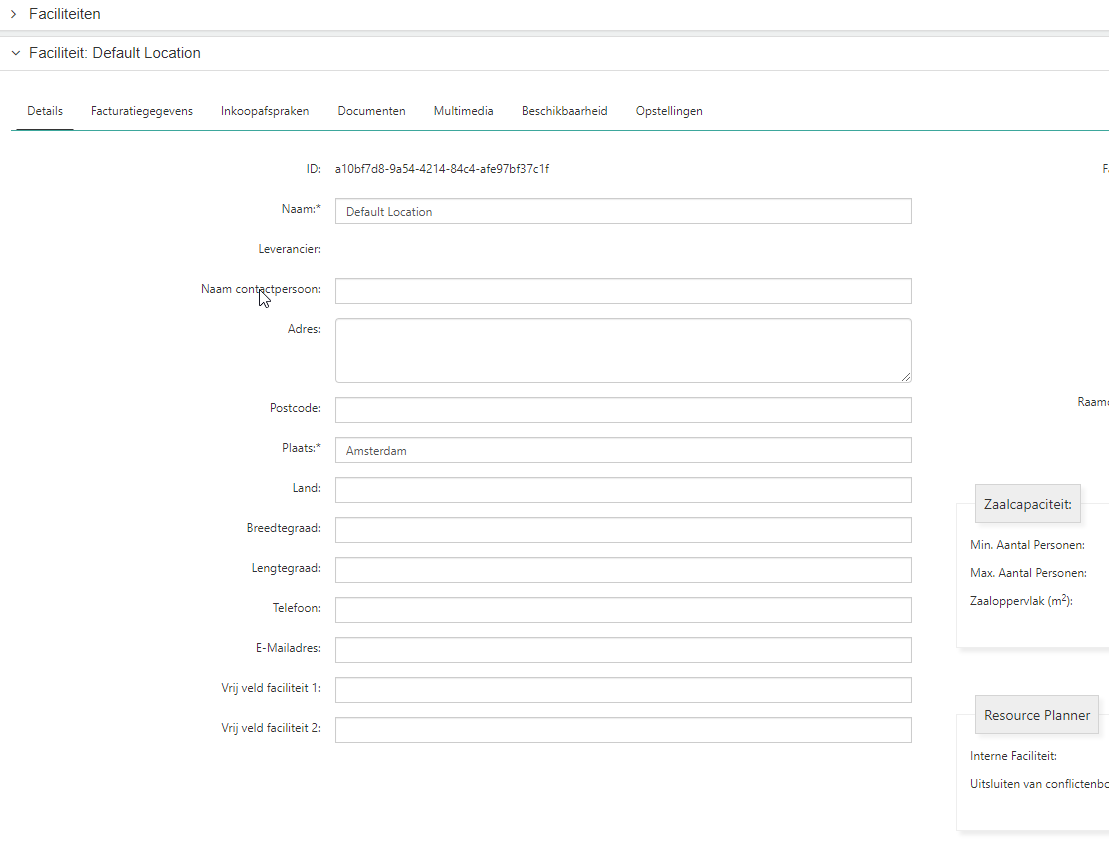The height and width of the screenshot is (864, 1109).
Task: Select the Plaats field containing Amsterdam
Action: 622,450
